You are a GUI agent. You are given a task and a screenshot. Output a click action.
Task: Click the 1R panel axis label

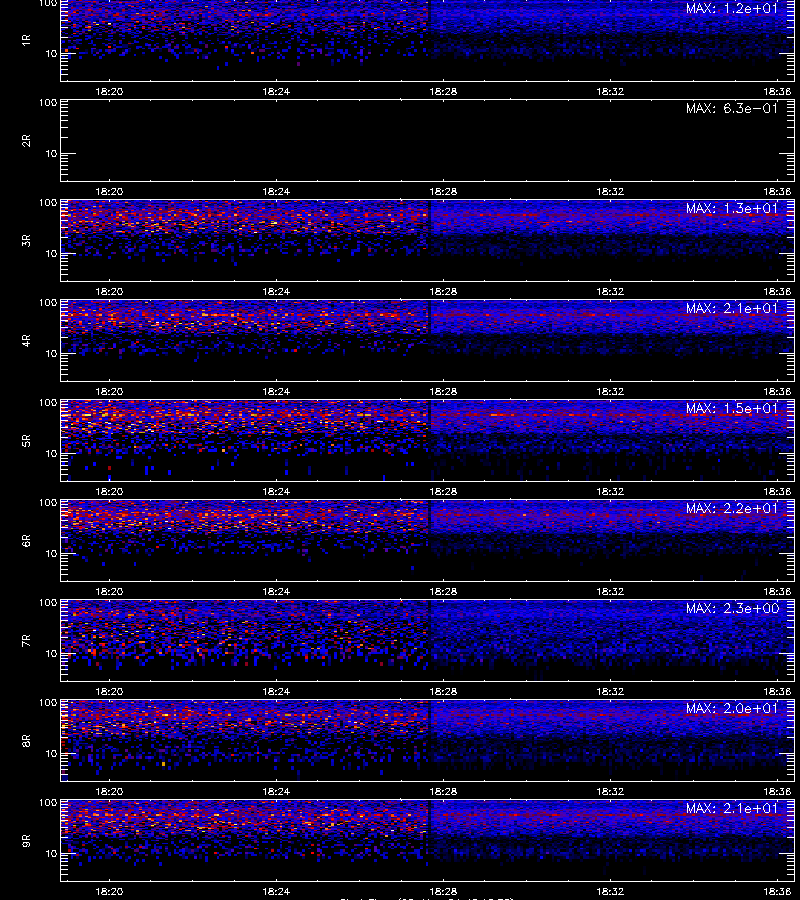pyautogui.click(x=26, y=40)
